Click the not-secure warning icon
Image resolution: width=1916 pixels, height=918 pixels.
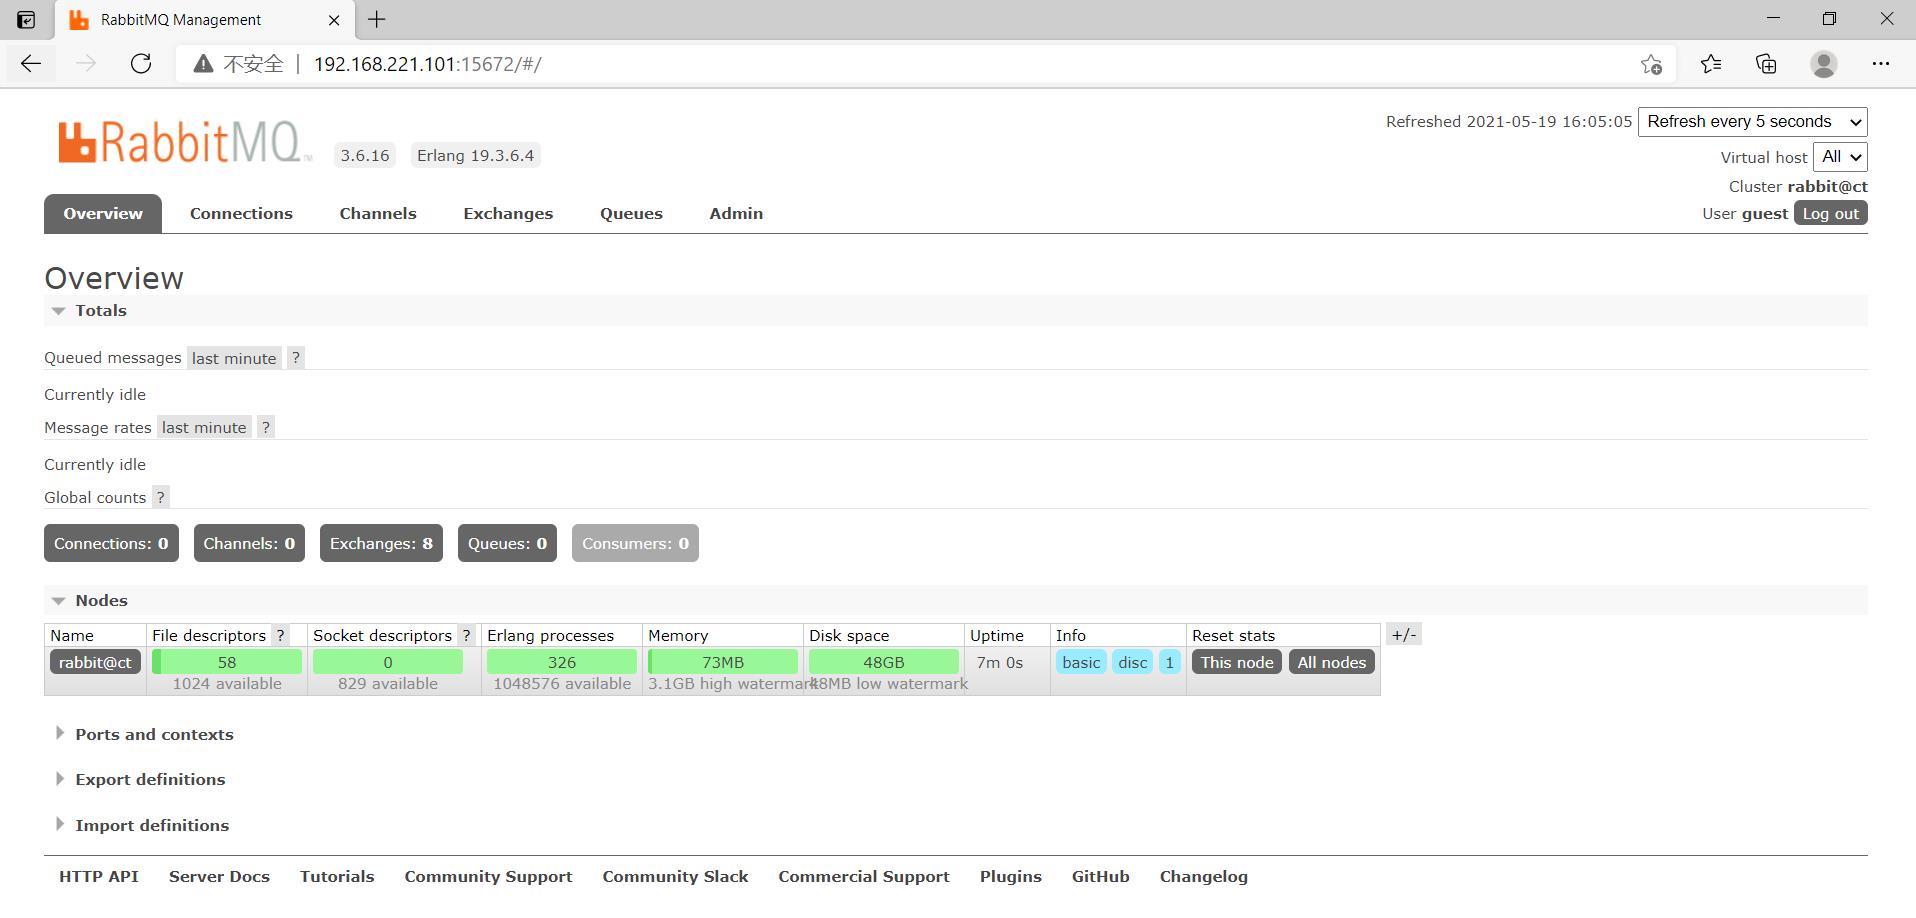click(x=203, y=64)
